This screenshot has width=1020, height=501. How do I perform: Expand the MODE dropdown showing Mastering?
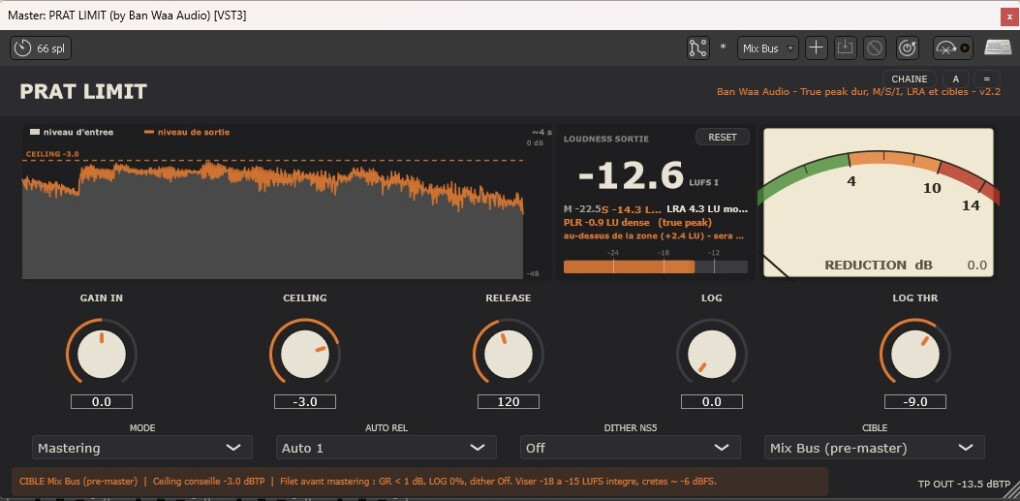(142, 448)
